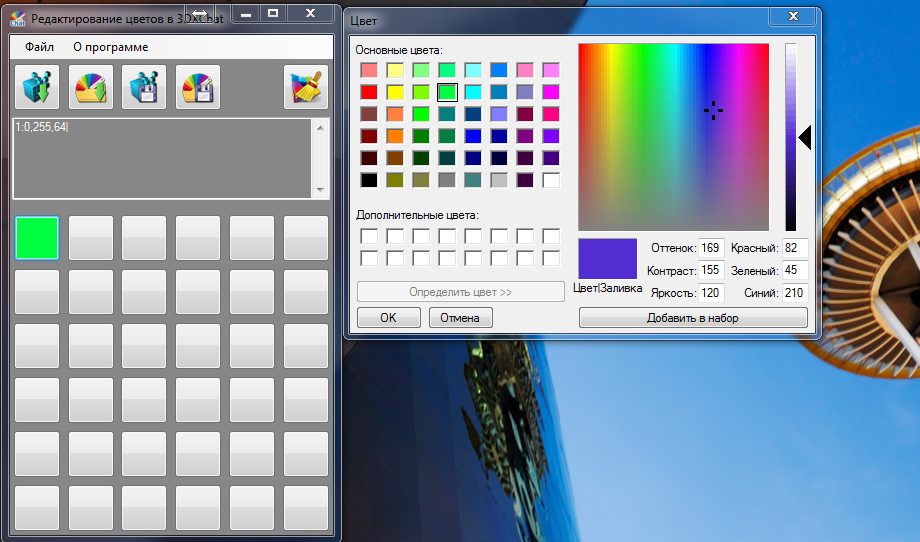Click the vertical luminance gradient bar
Viewport: 920px width, 542px height.
pos(791,137)
